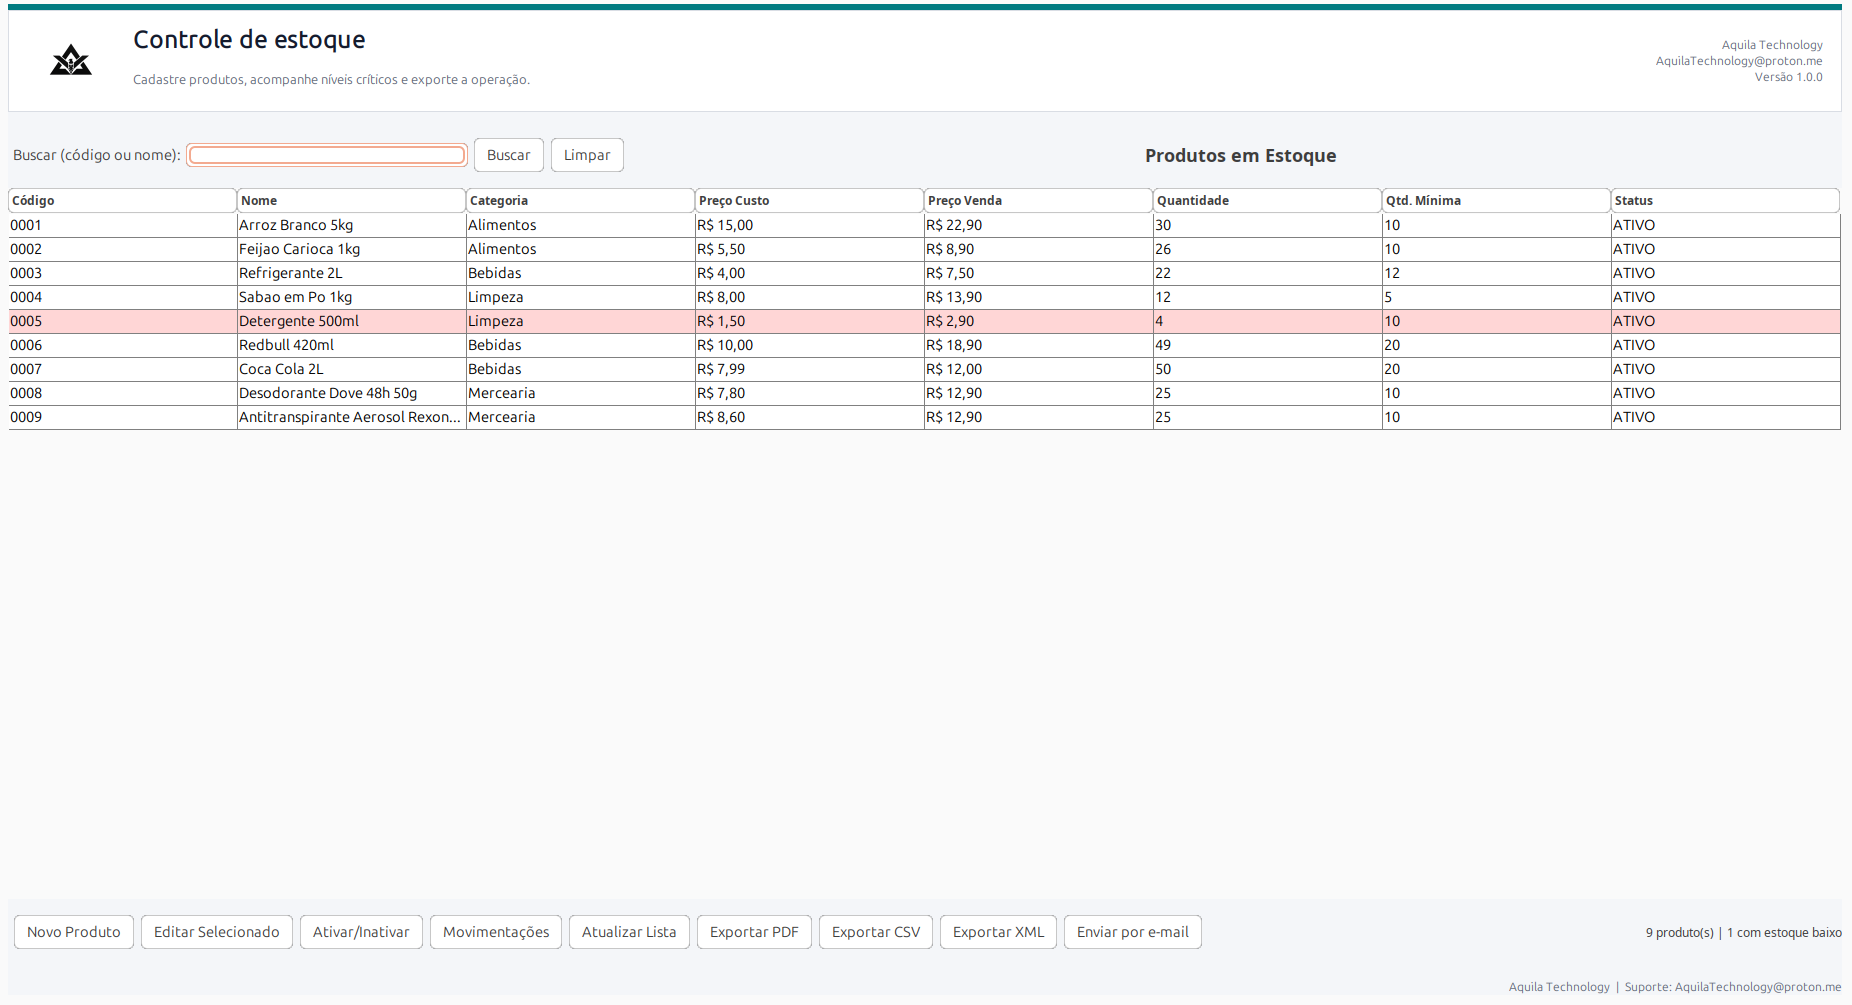Viewport: 1852px width, 1005px height.
Task: Sort by the Quantidade column header
Action: 1268,201
